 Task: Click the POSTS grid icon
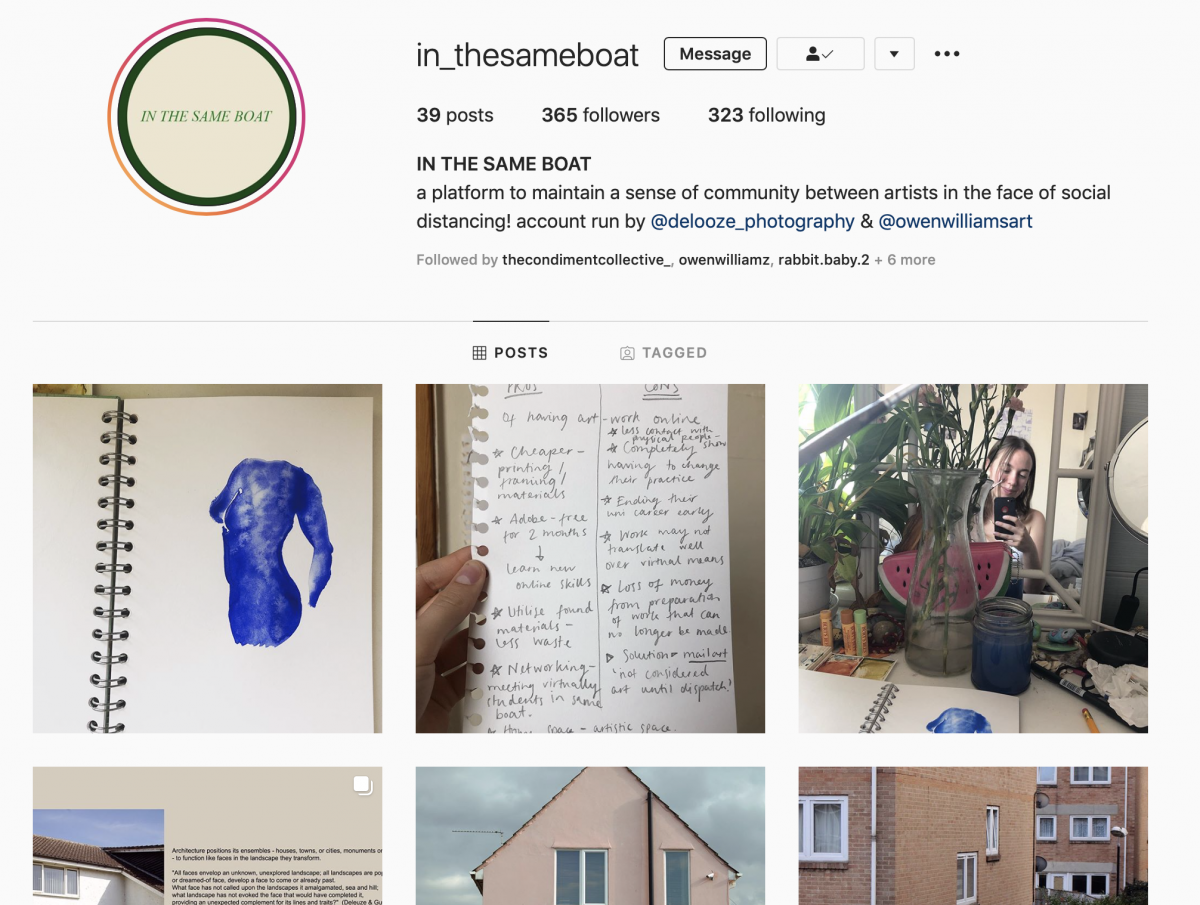[x=479, y=353]
